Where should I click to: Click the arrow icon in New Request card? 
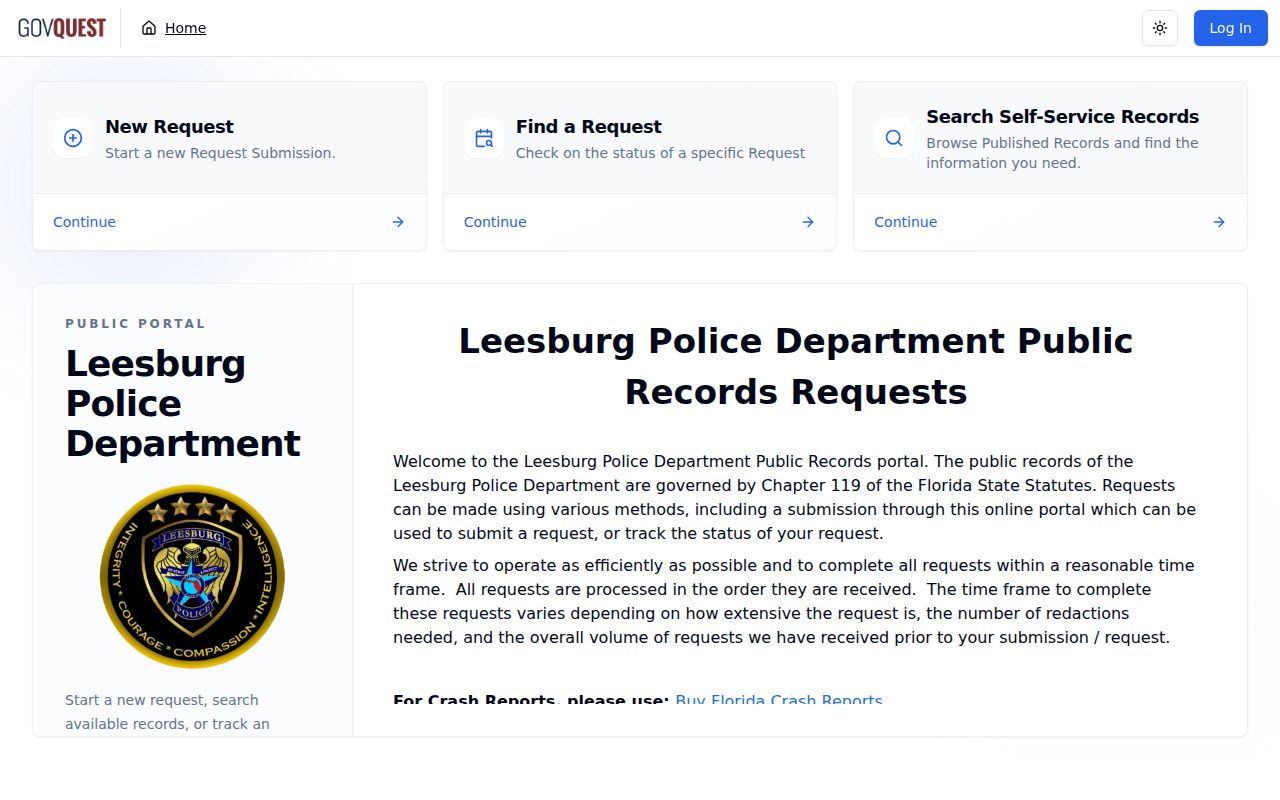[x=398, y=222]
